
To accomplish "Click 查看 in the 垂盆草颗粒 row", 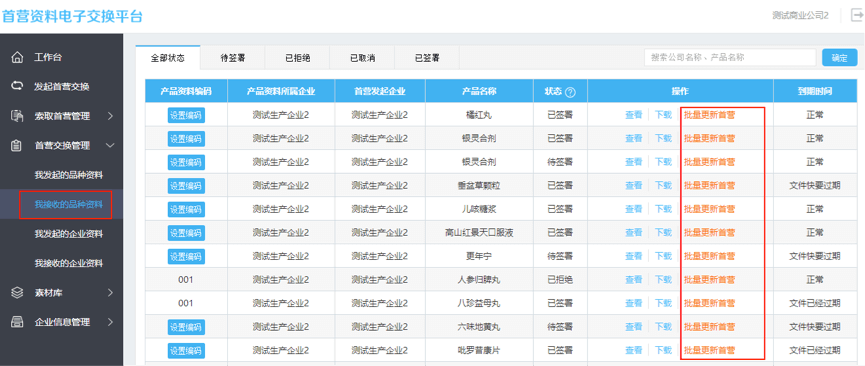I will tap(633, 185).
